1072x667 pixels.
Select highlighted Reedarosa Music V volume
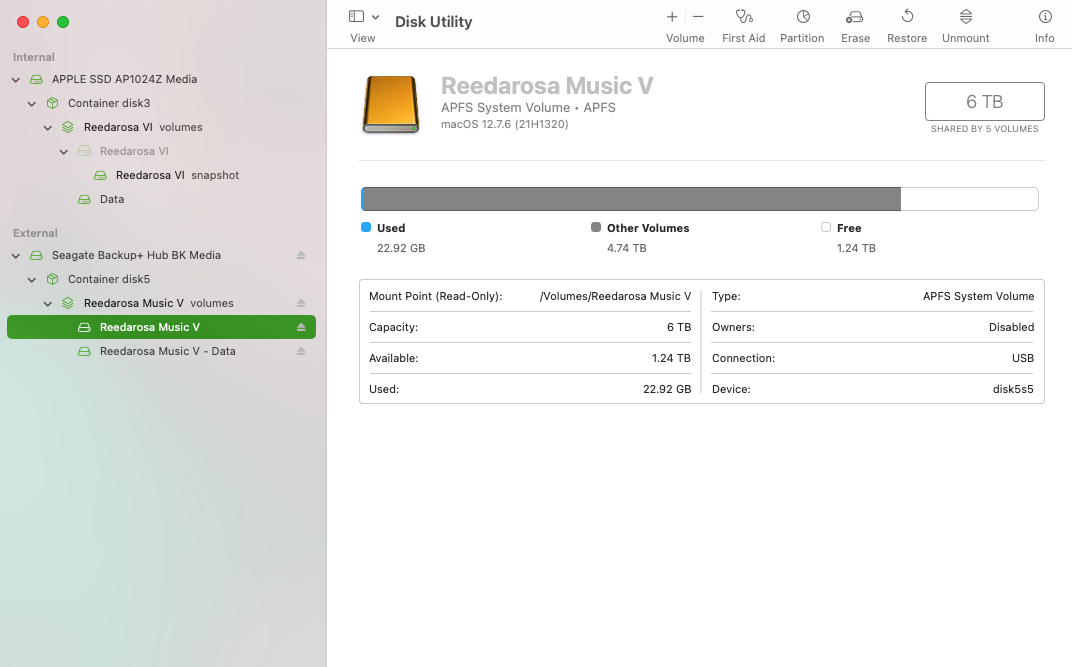coord(161,327)
